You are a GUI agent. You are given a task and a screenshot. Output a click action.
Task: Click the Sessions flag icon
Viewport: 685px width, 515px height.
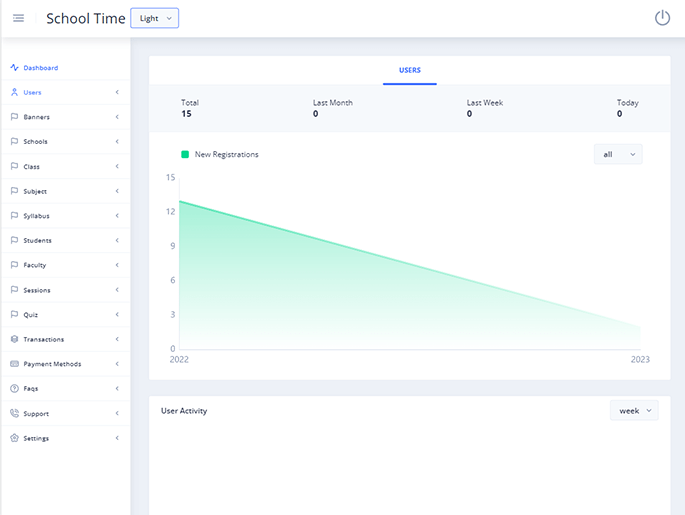click(14, 290)
